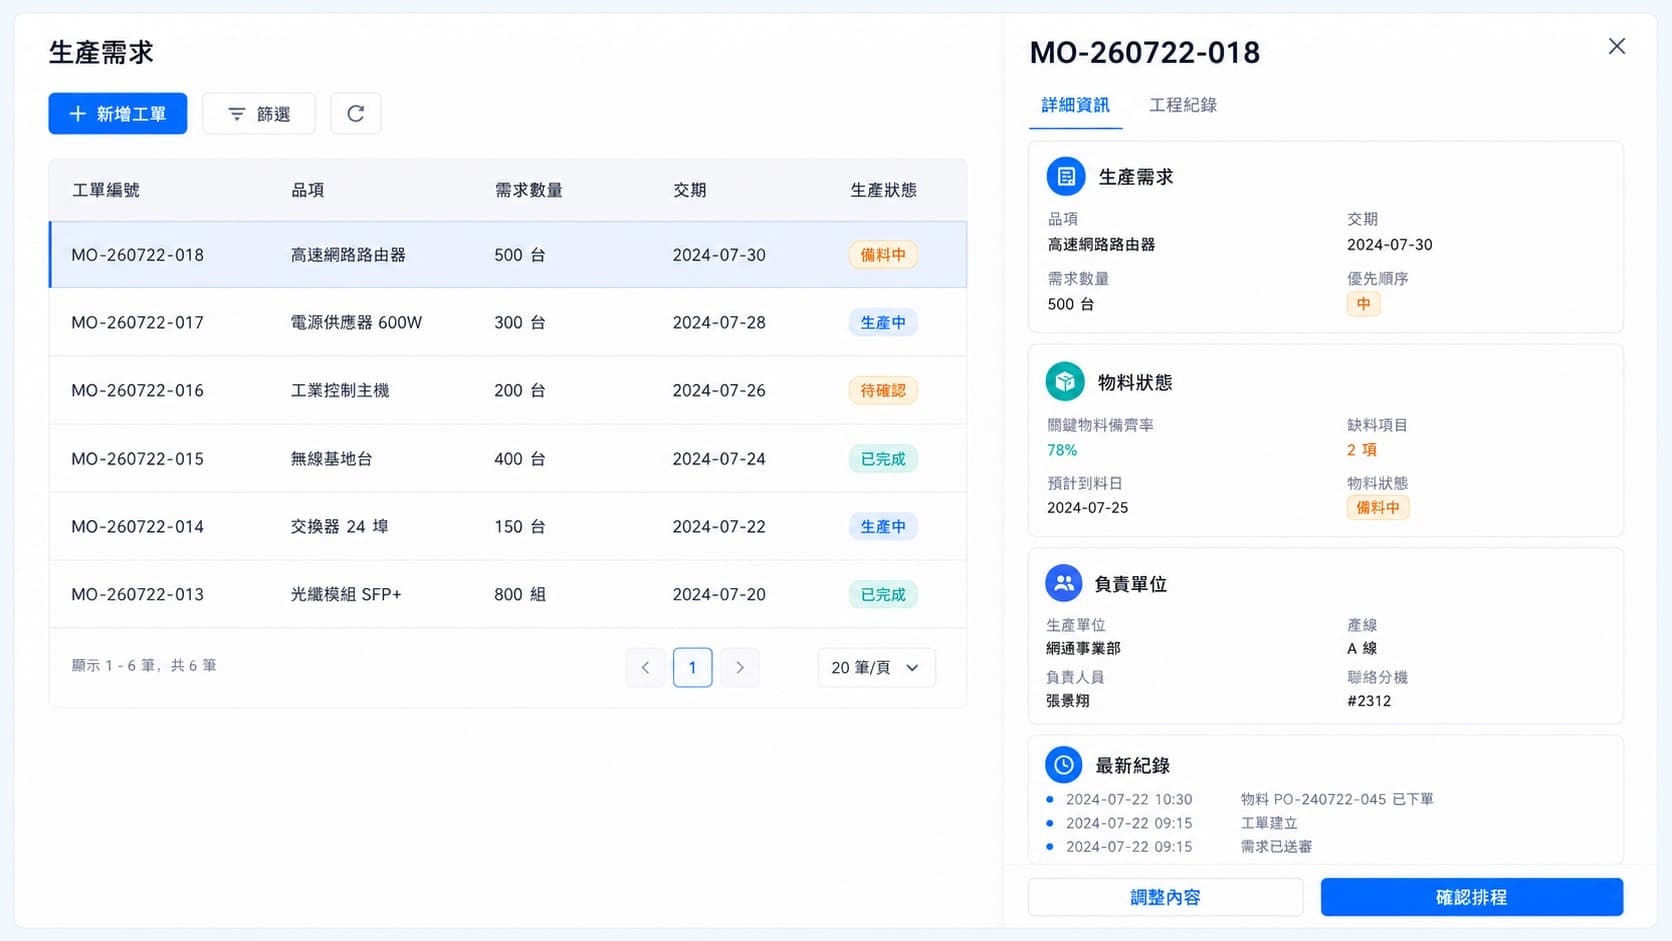Select row MO-260722-016
1672x941 pixels.
pyautogui.click(x=508, y=391)
